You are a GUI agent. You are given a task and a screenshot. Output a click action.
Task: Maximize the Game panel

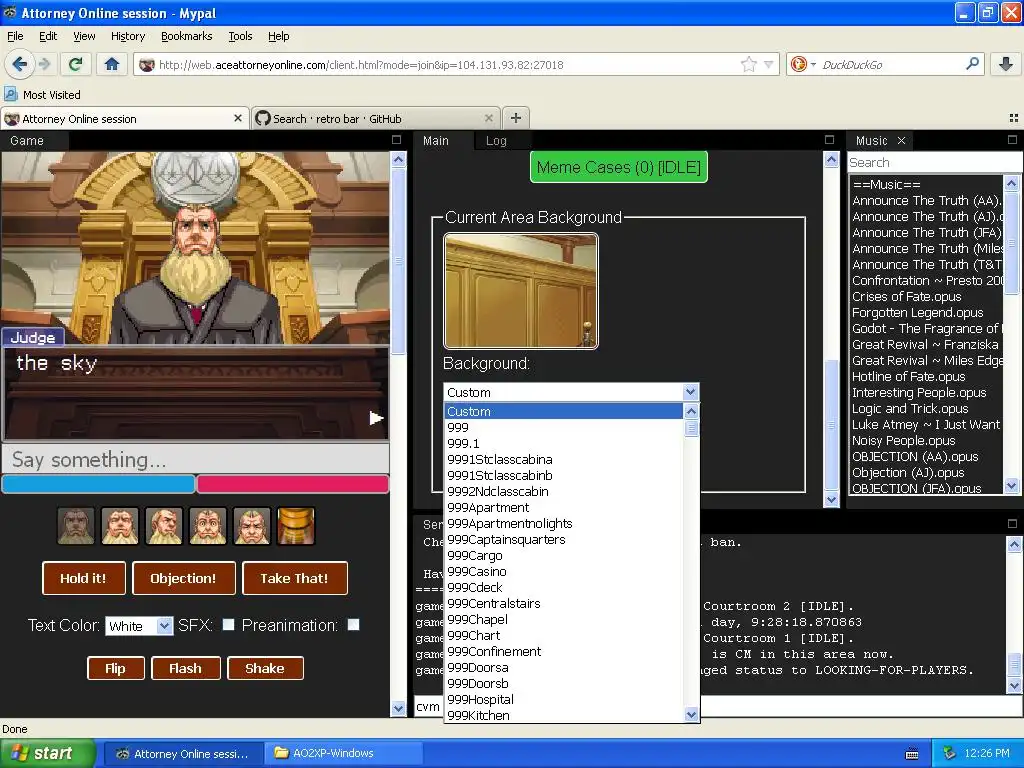396,140
